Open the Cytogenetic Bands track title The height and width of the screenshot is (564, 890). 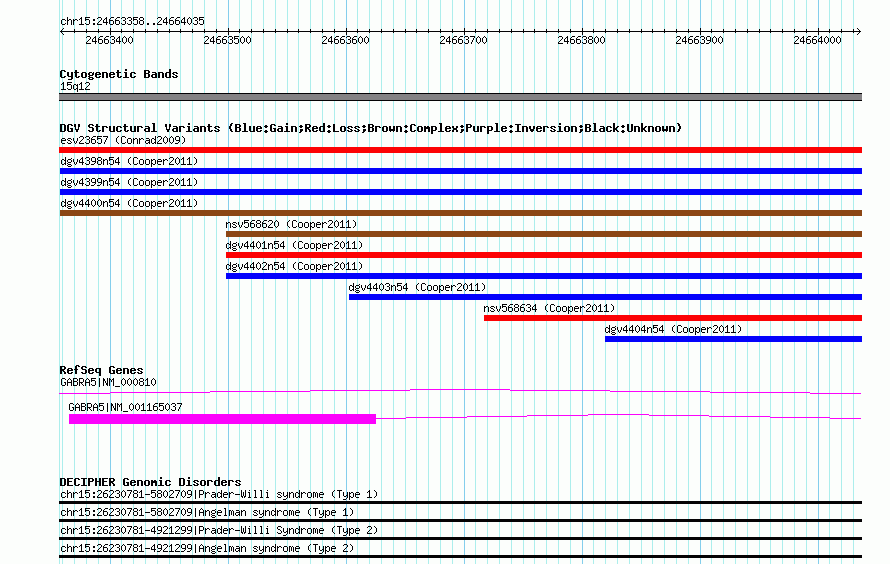click(x=119, y=74)
